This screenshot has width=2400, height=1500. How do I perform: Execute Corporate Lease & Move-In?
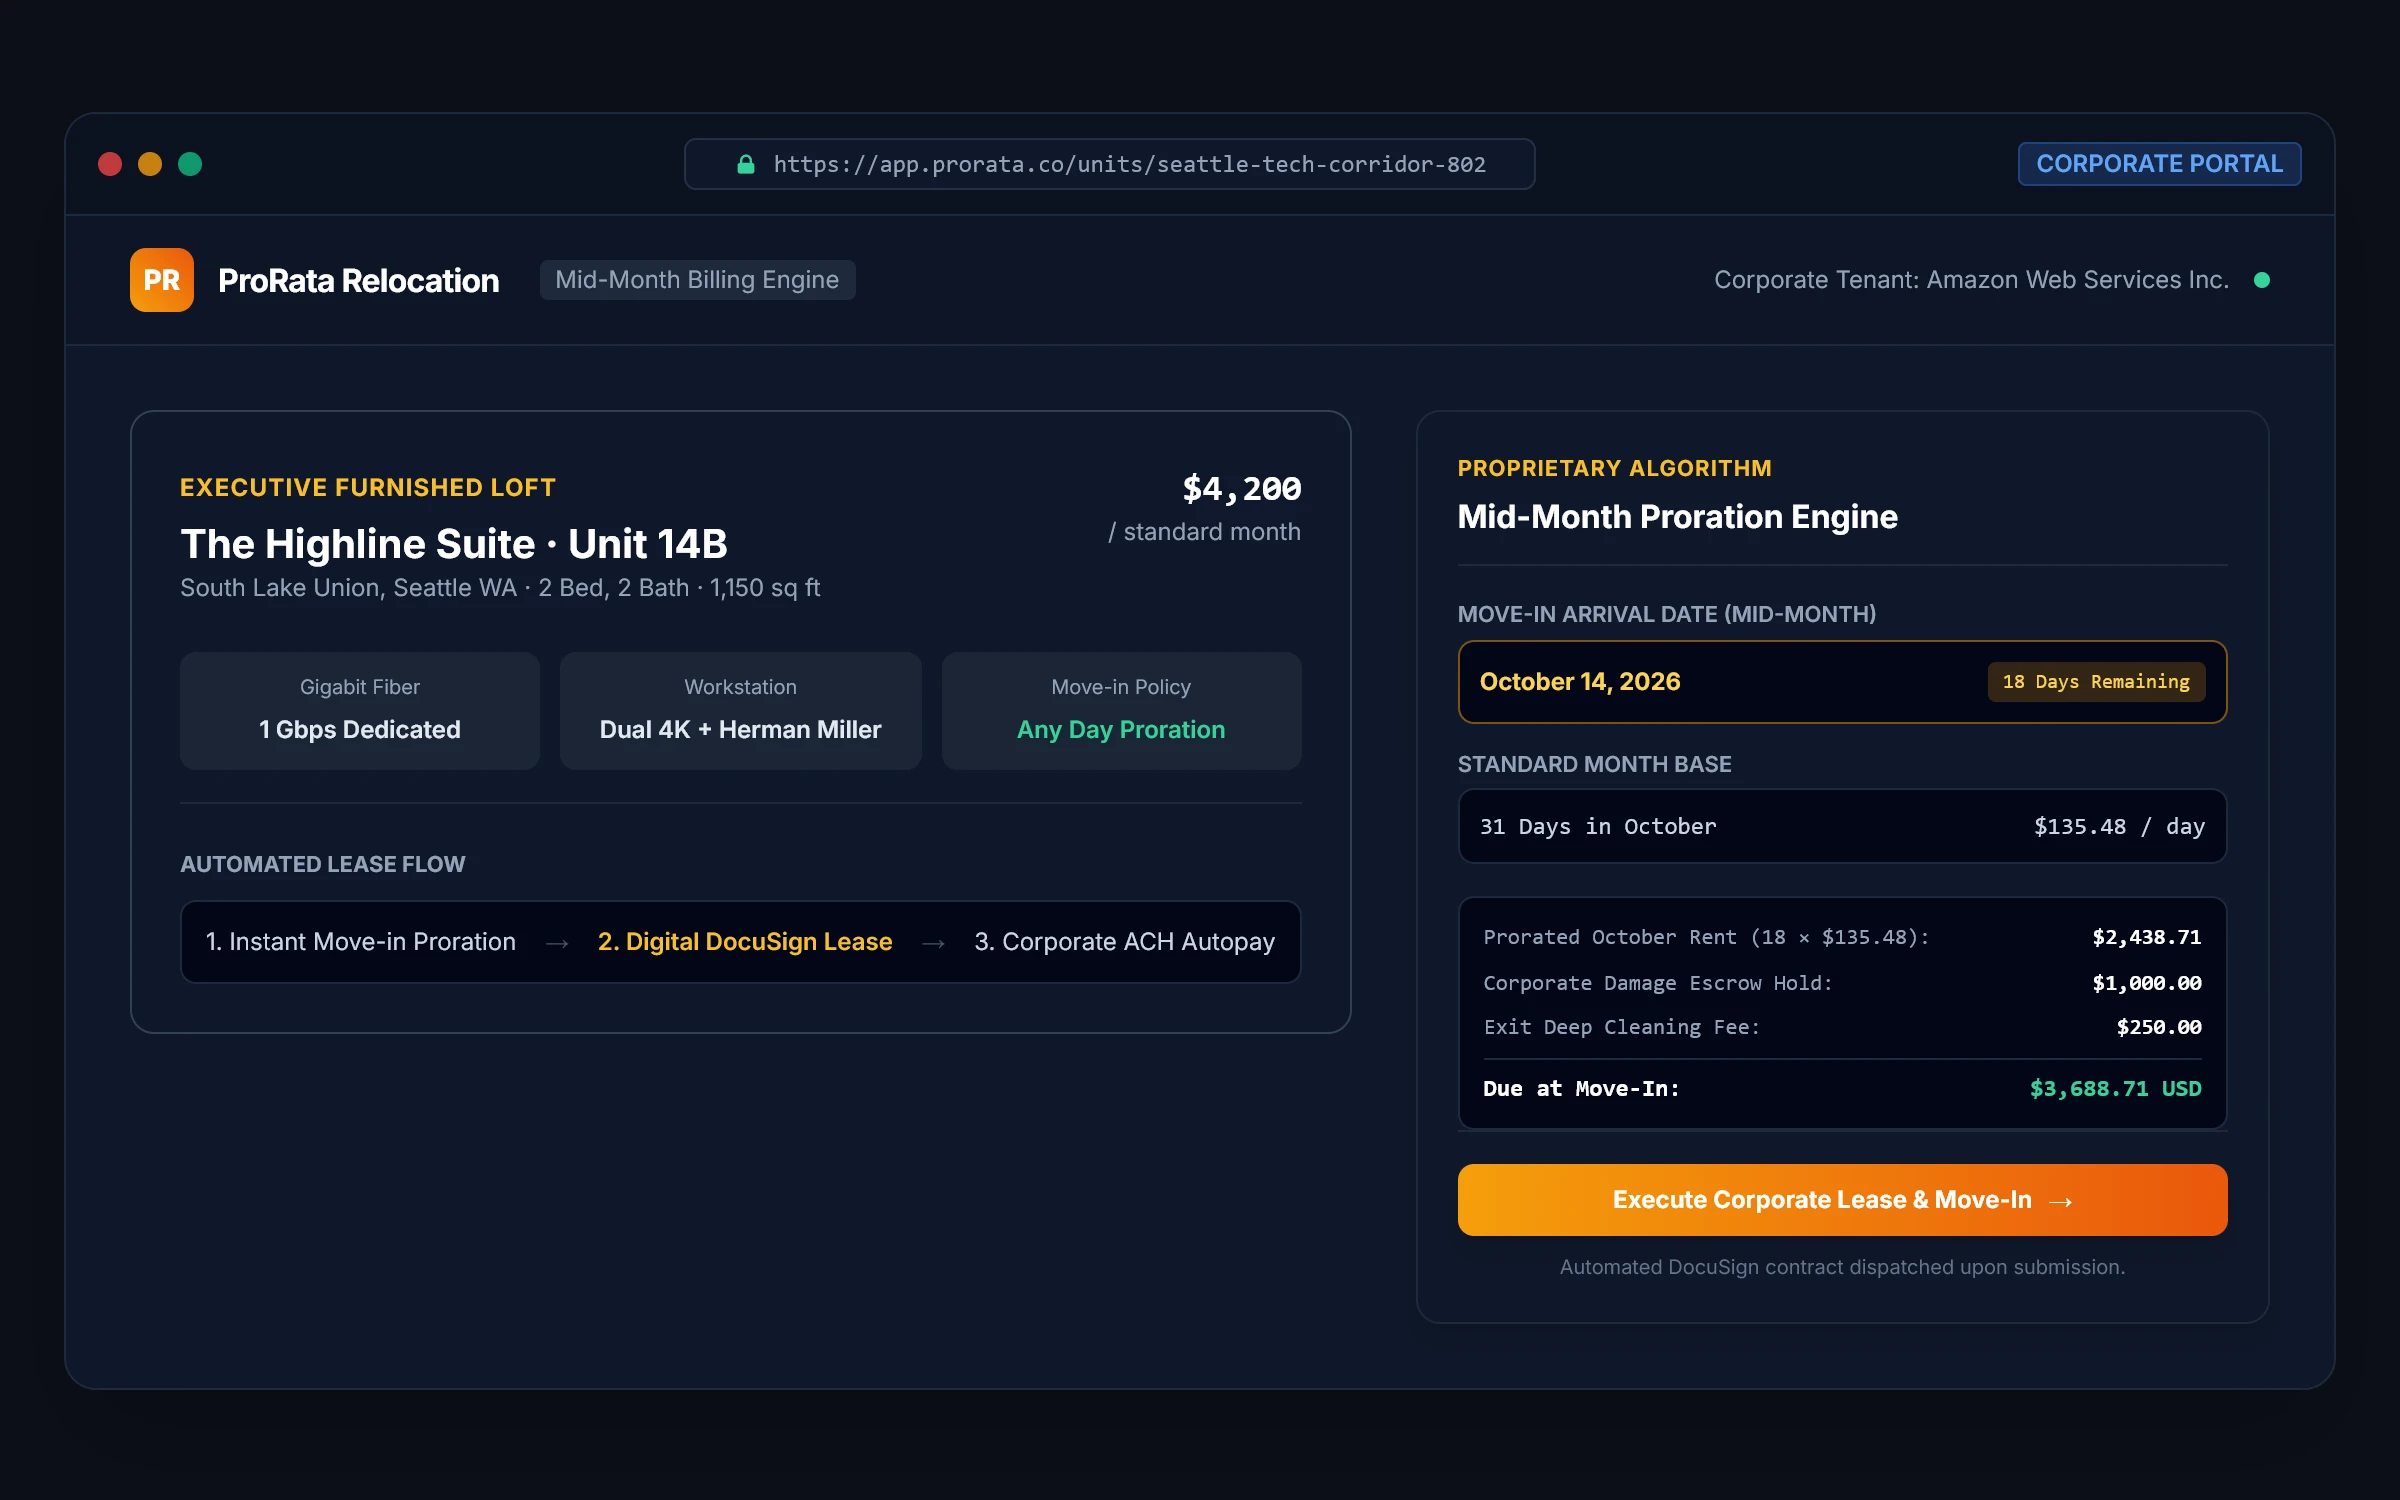pyautogui.click(x=1842, y=1200)
